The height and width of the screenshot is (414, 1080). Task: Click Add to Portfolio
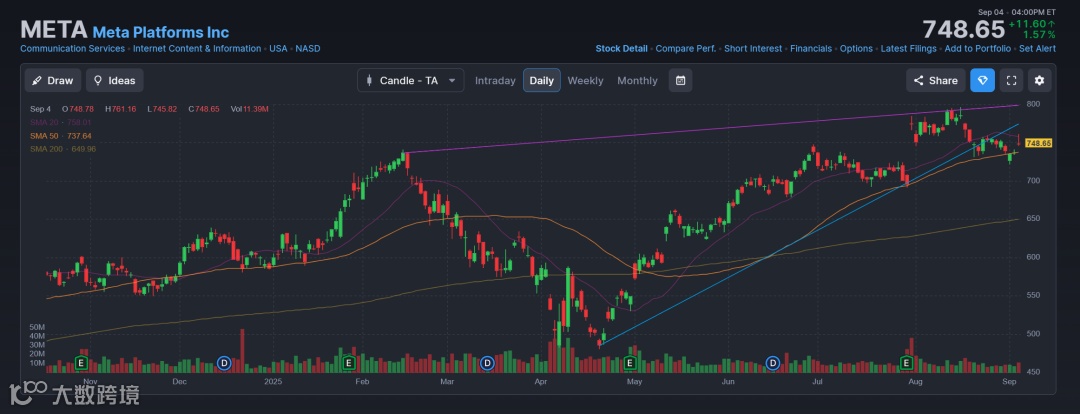(977, 49)
